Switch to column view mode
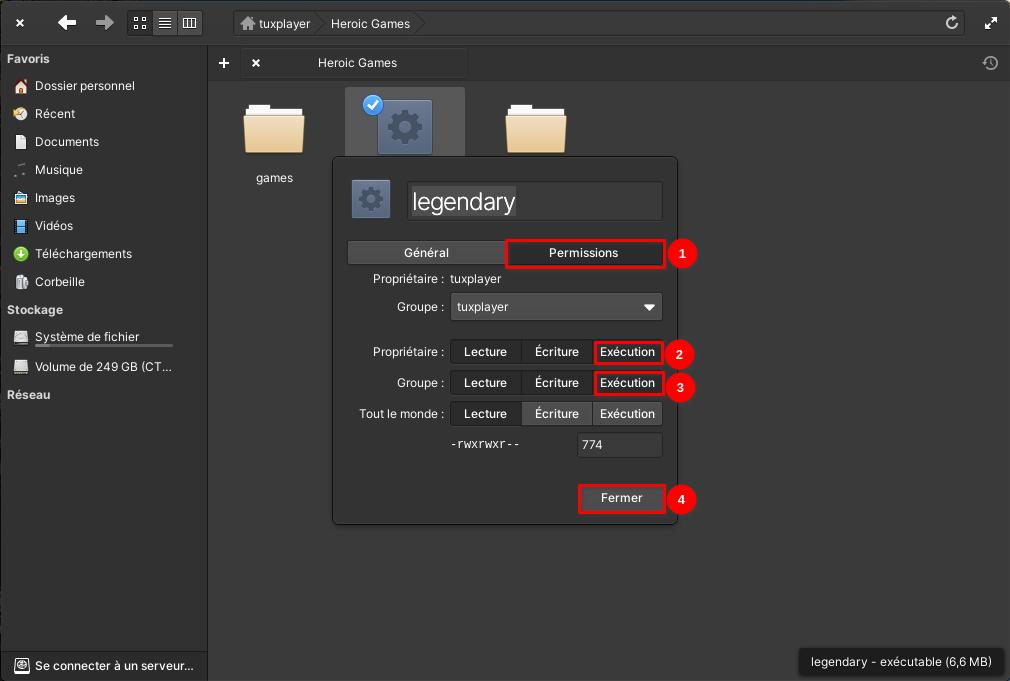 click(x=189, y=23)
